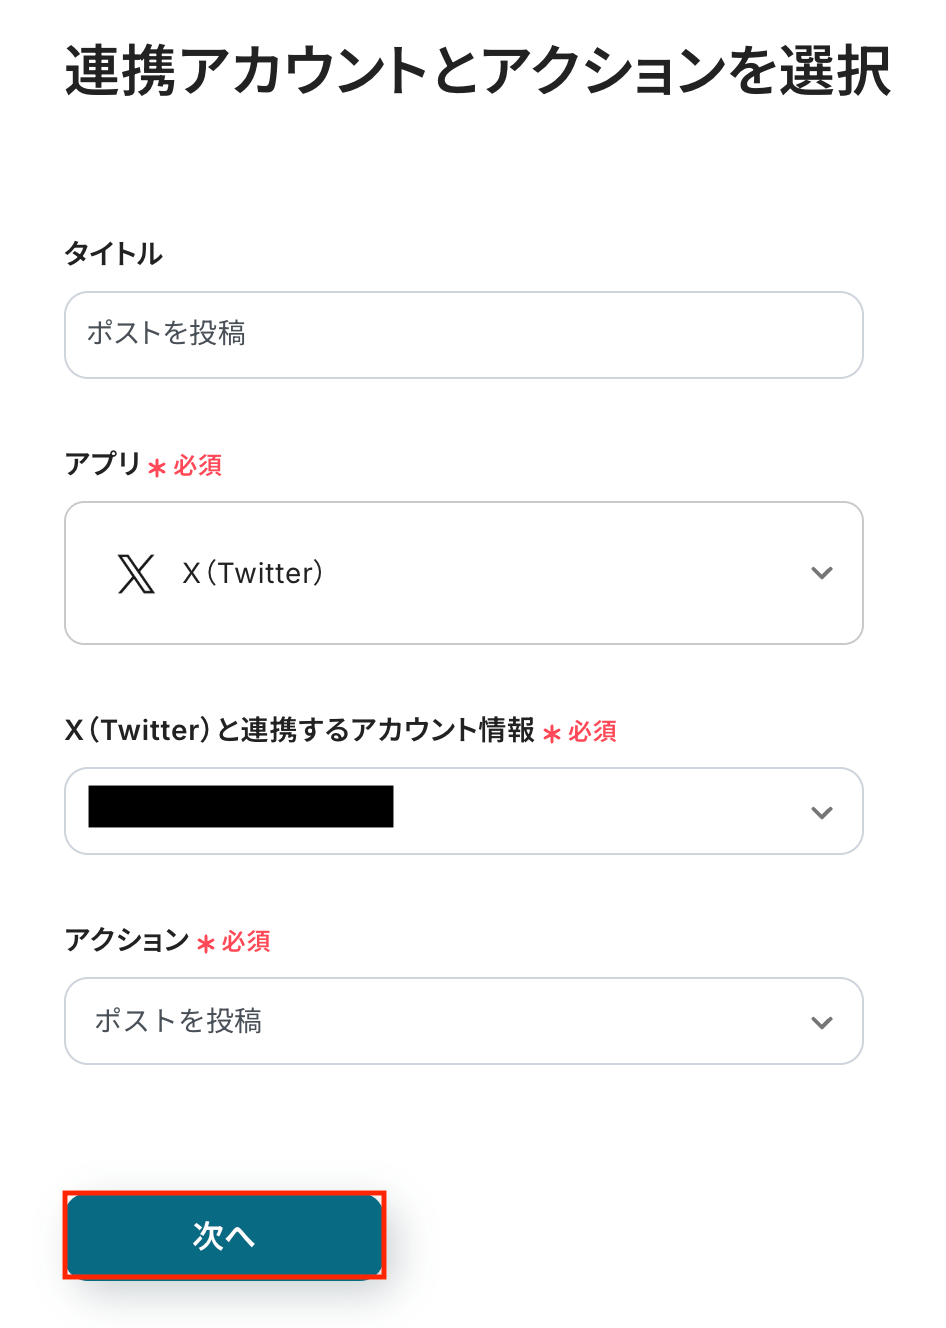Expand the アプリ dropdown chevron arrow
The width and height of the screenshot is (946, 1328).
[821, 574]
